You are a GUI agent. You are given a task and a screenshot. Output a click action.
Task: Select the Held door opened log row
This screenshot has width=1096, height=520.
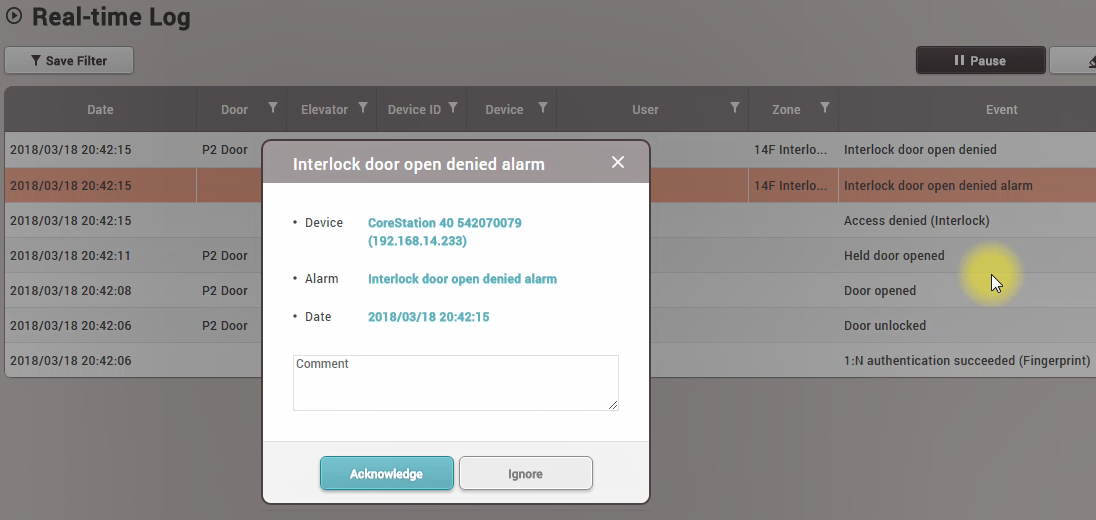893,255
